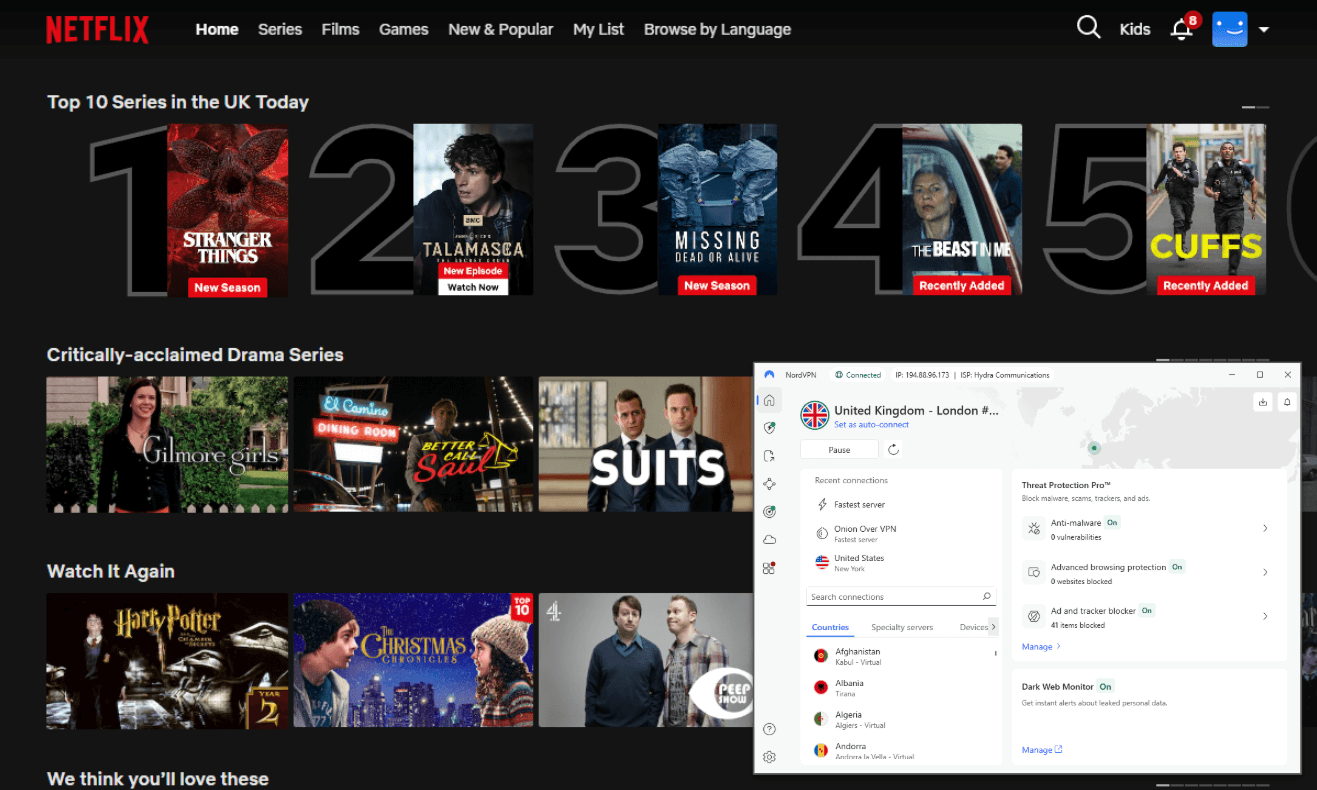Expand the Anti-malware details chevron

click(1266, 529)
